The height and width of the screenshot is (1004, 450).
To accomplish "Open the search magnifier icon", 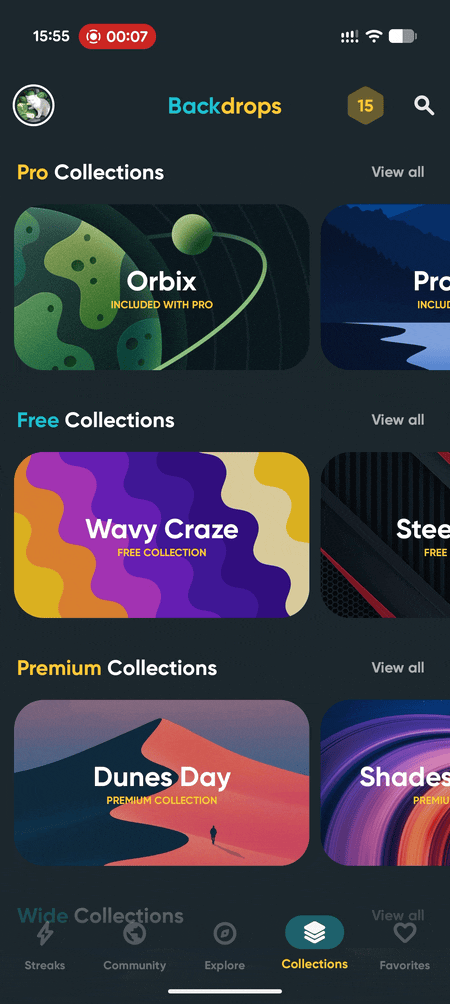I will (424, 105).
